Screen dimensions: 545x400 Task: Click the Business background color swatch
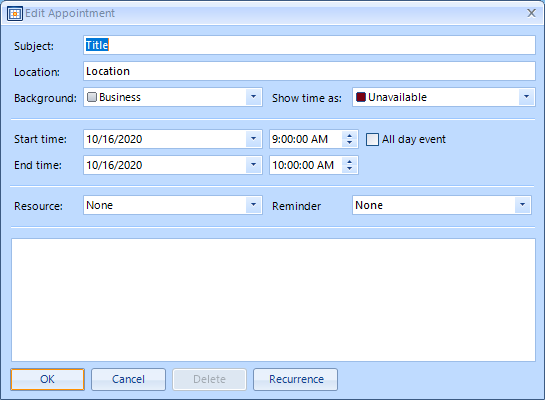[92, 97]
